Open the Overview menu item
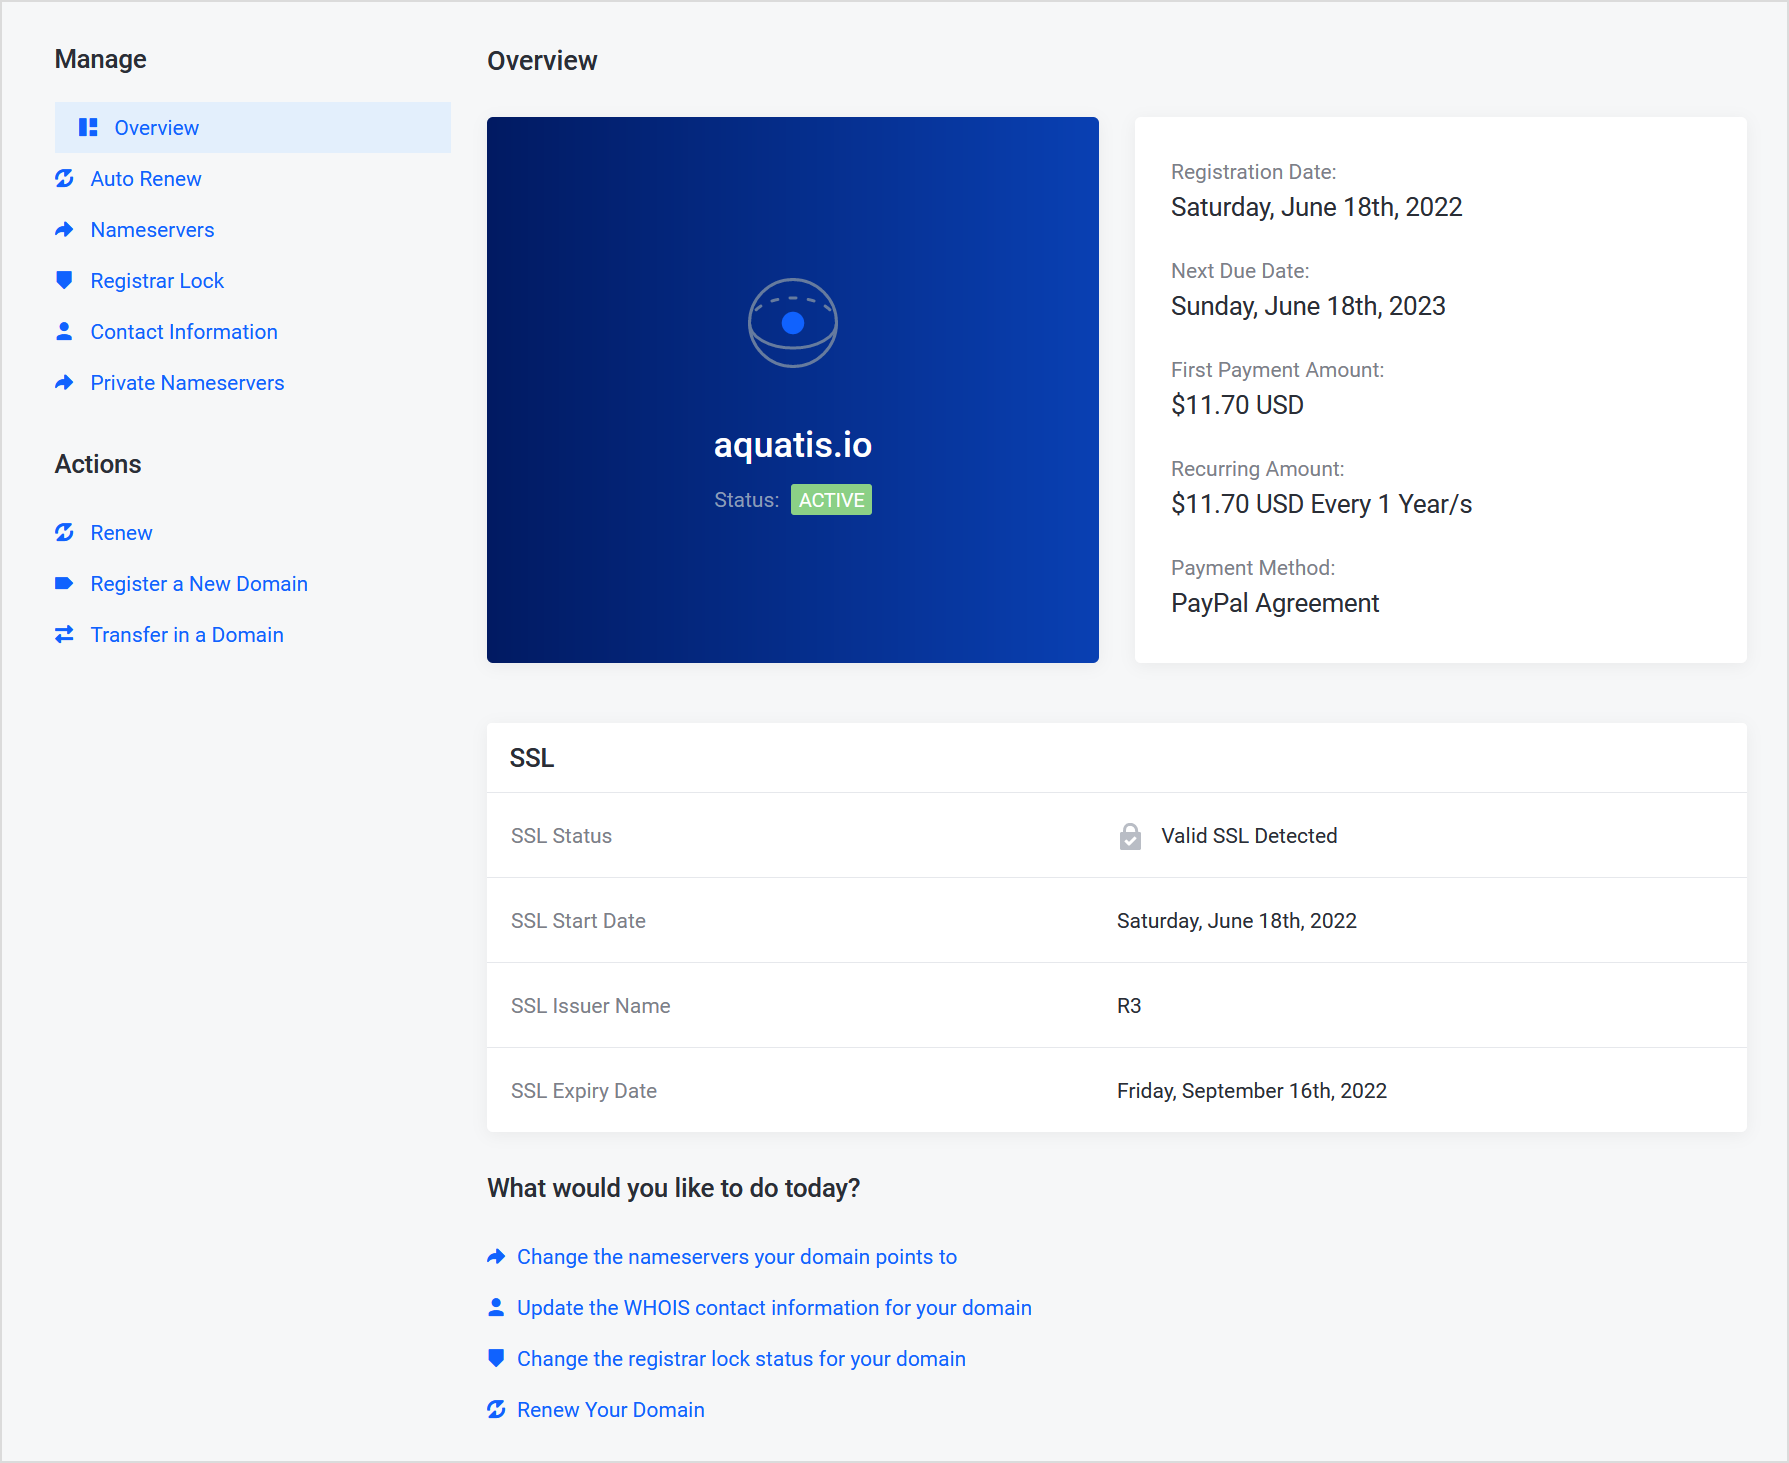Screen dimensions: 1789x1463 pyautogui.click(x=253, y=127)
